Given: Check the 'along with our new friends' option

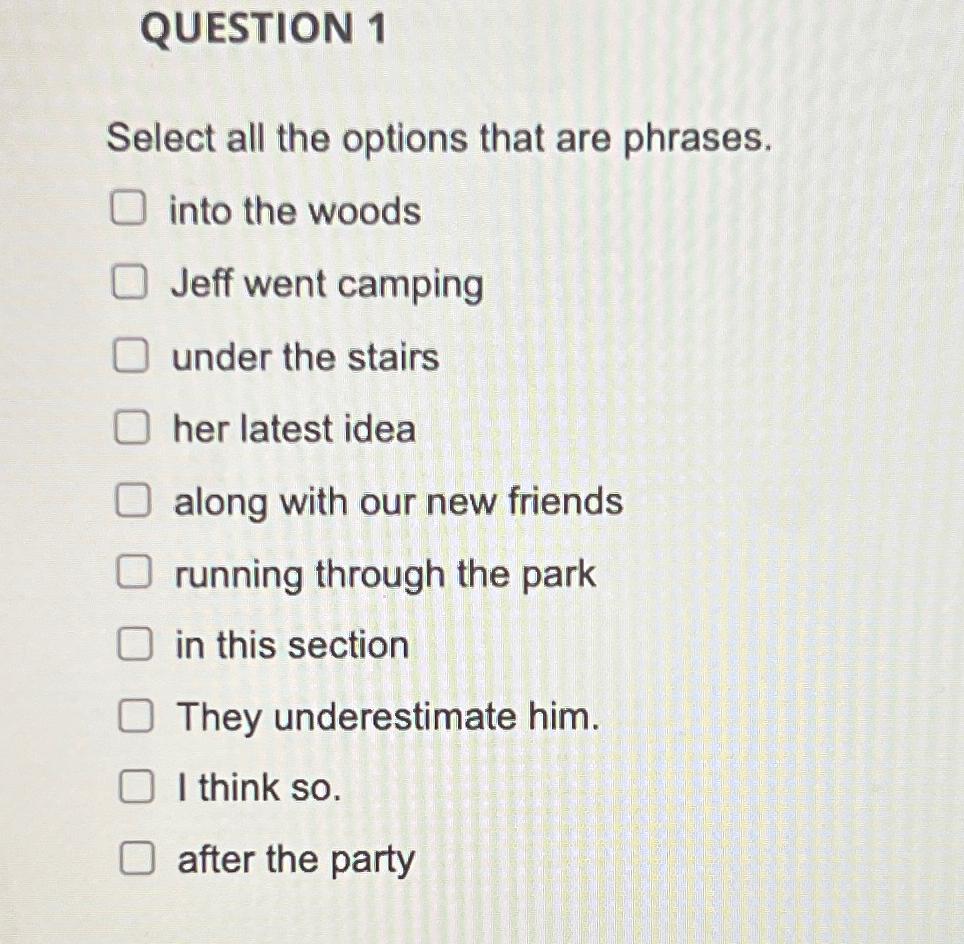Looking at the screenshot, I should click(133, 500).
